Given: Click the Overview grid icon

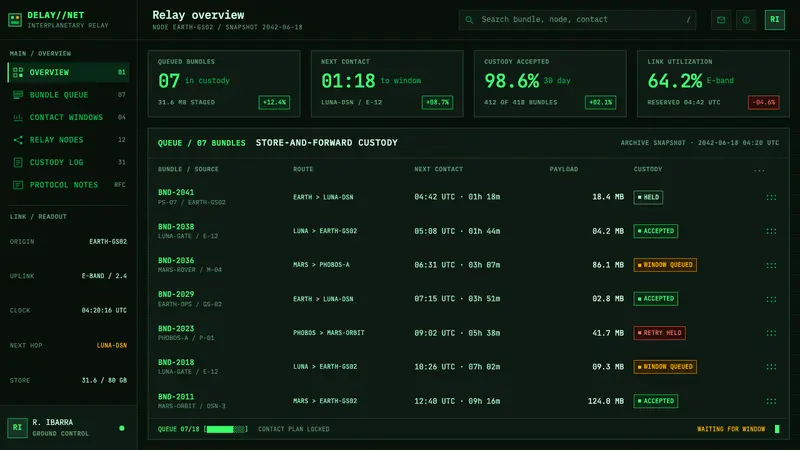Looking at the screenshot, I should (18, 72).
